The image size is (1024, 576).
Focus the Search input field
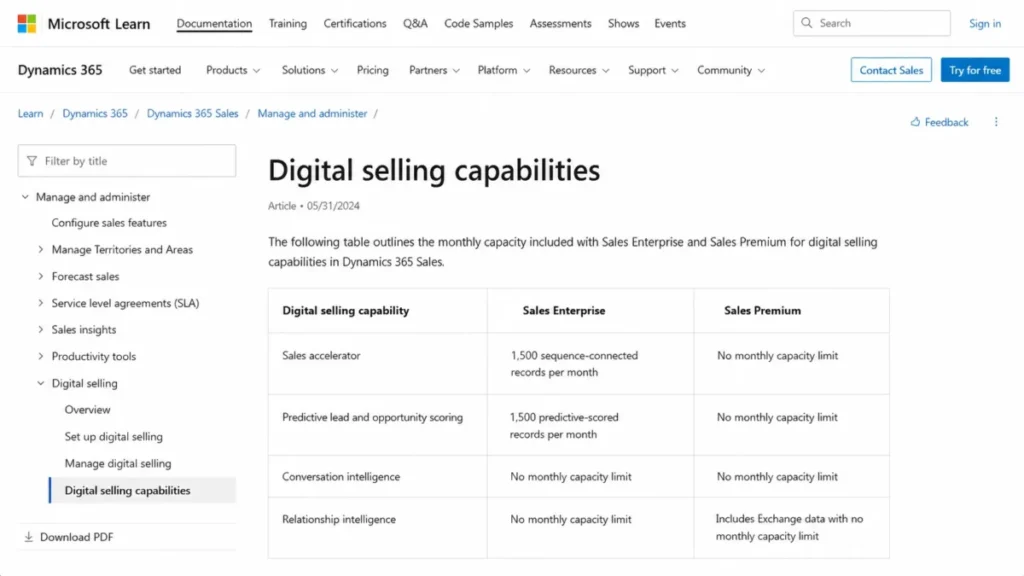[x=872, y=23]
